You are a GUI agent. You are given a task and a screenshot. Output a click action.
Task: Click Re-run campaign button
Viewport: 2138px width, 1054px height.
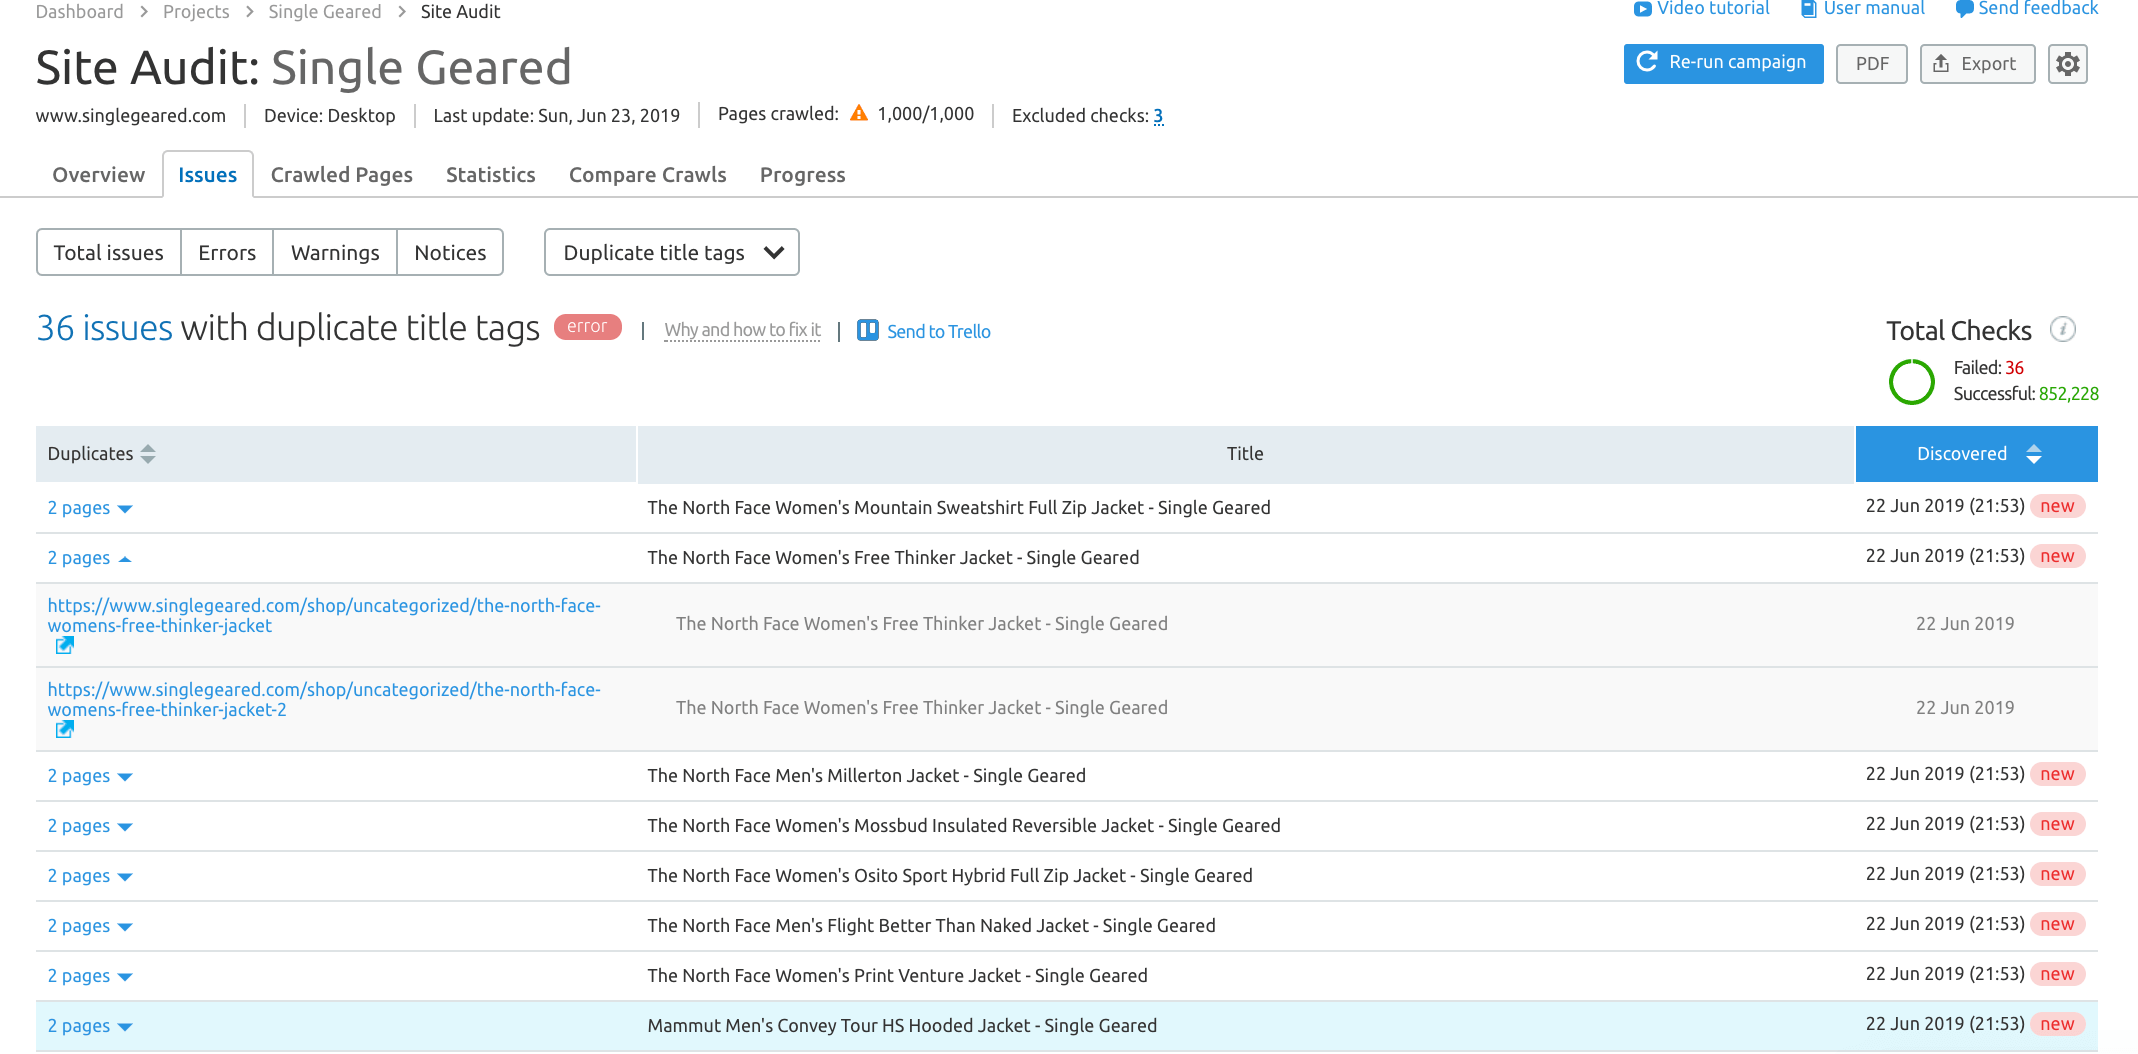(1723, 63)
